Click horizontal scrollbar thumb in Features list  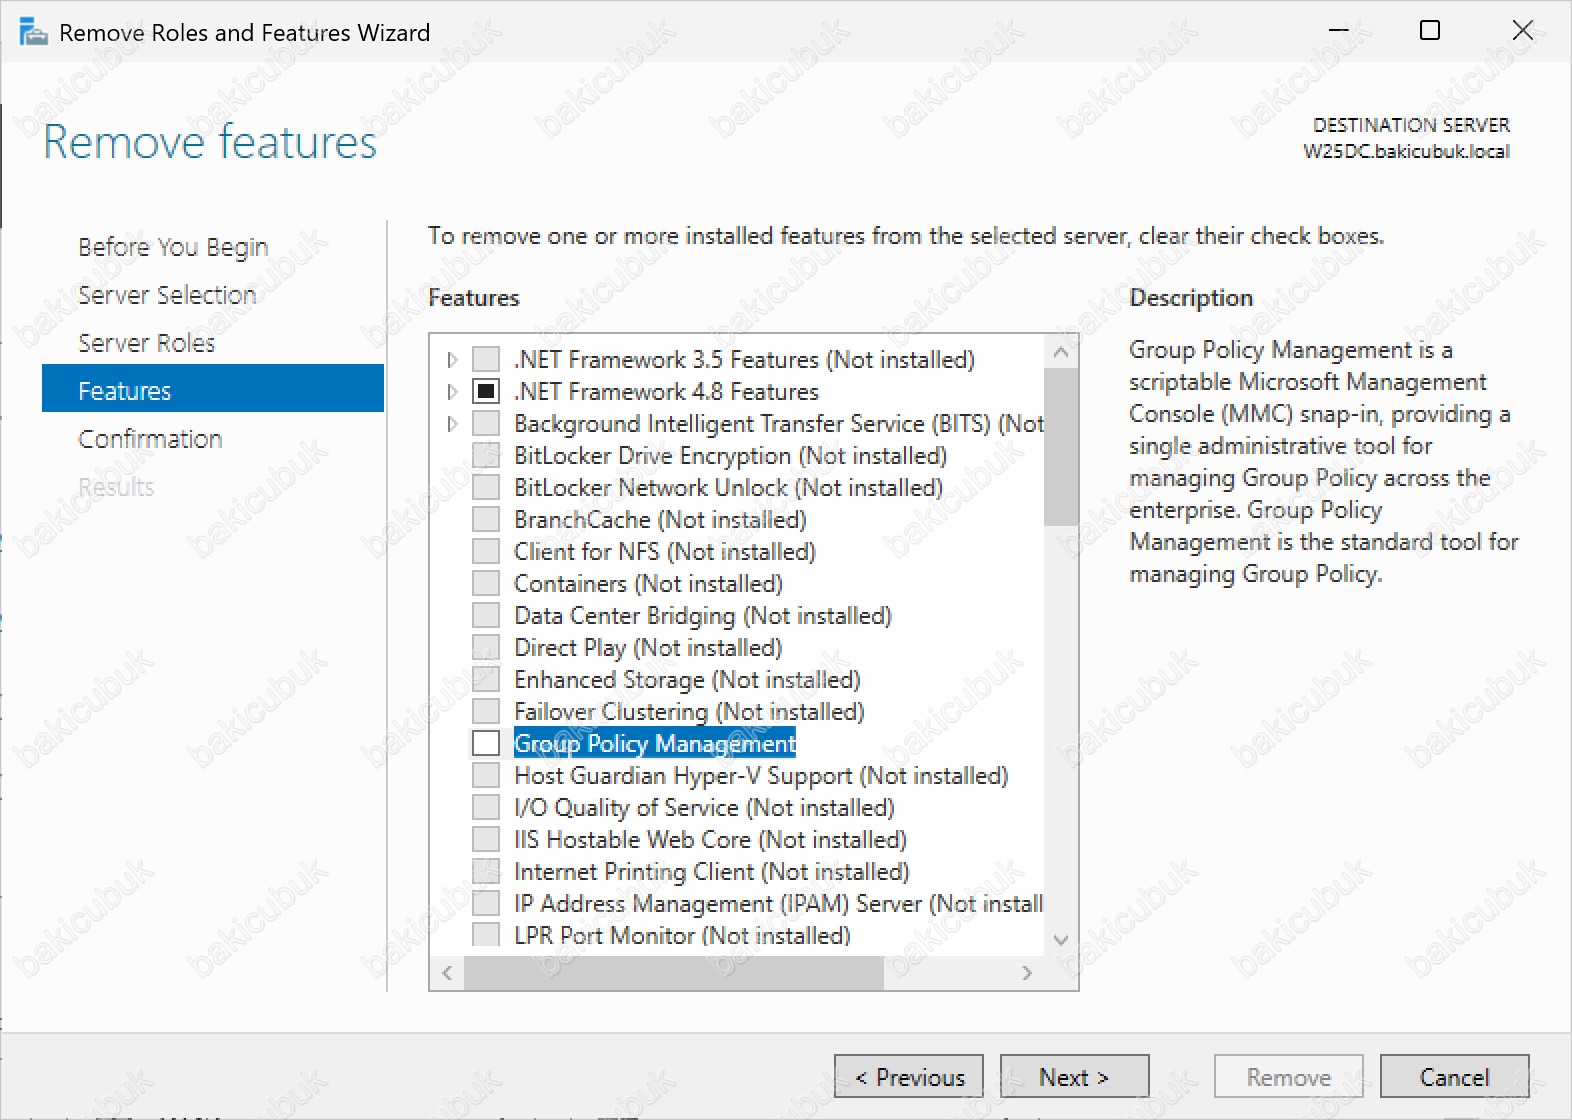pyautogui.click(x=674, y=973)
